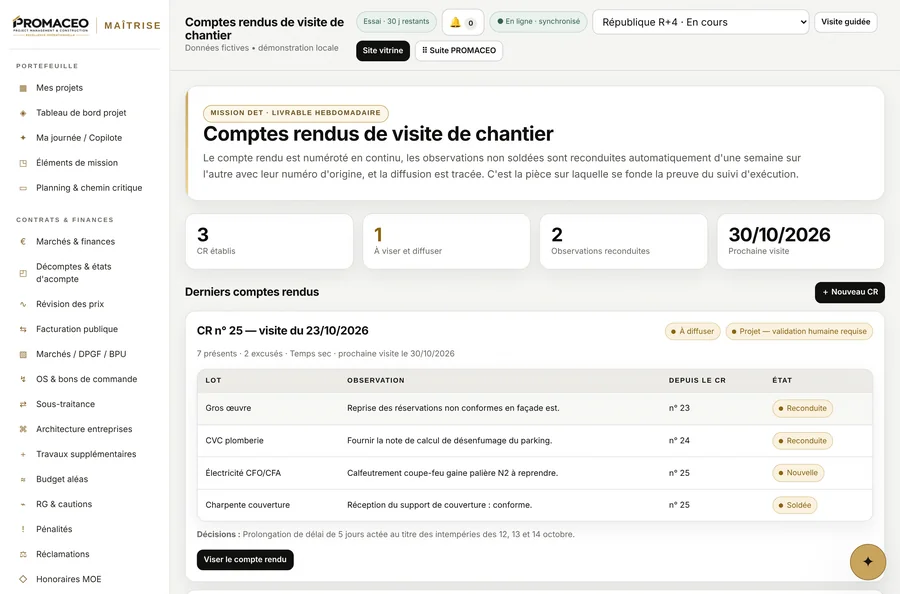
Task: Click the RG & cautions icon
Action: coord(23,504)
